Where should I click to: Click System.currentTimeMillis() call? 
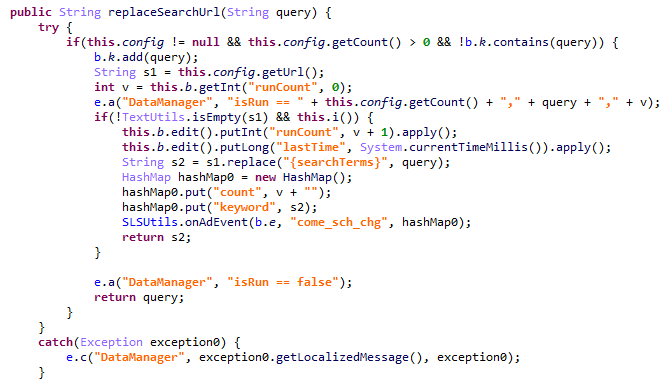(x=454, y=147)
